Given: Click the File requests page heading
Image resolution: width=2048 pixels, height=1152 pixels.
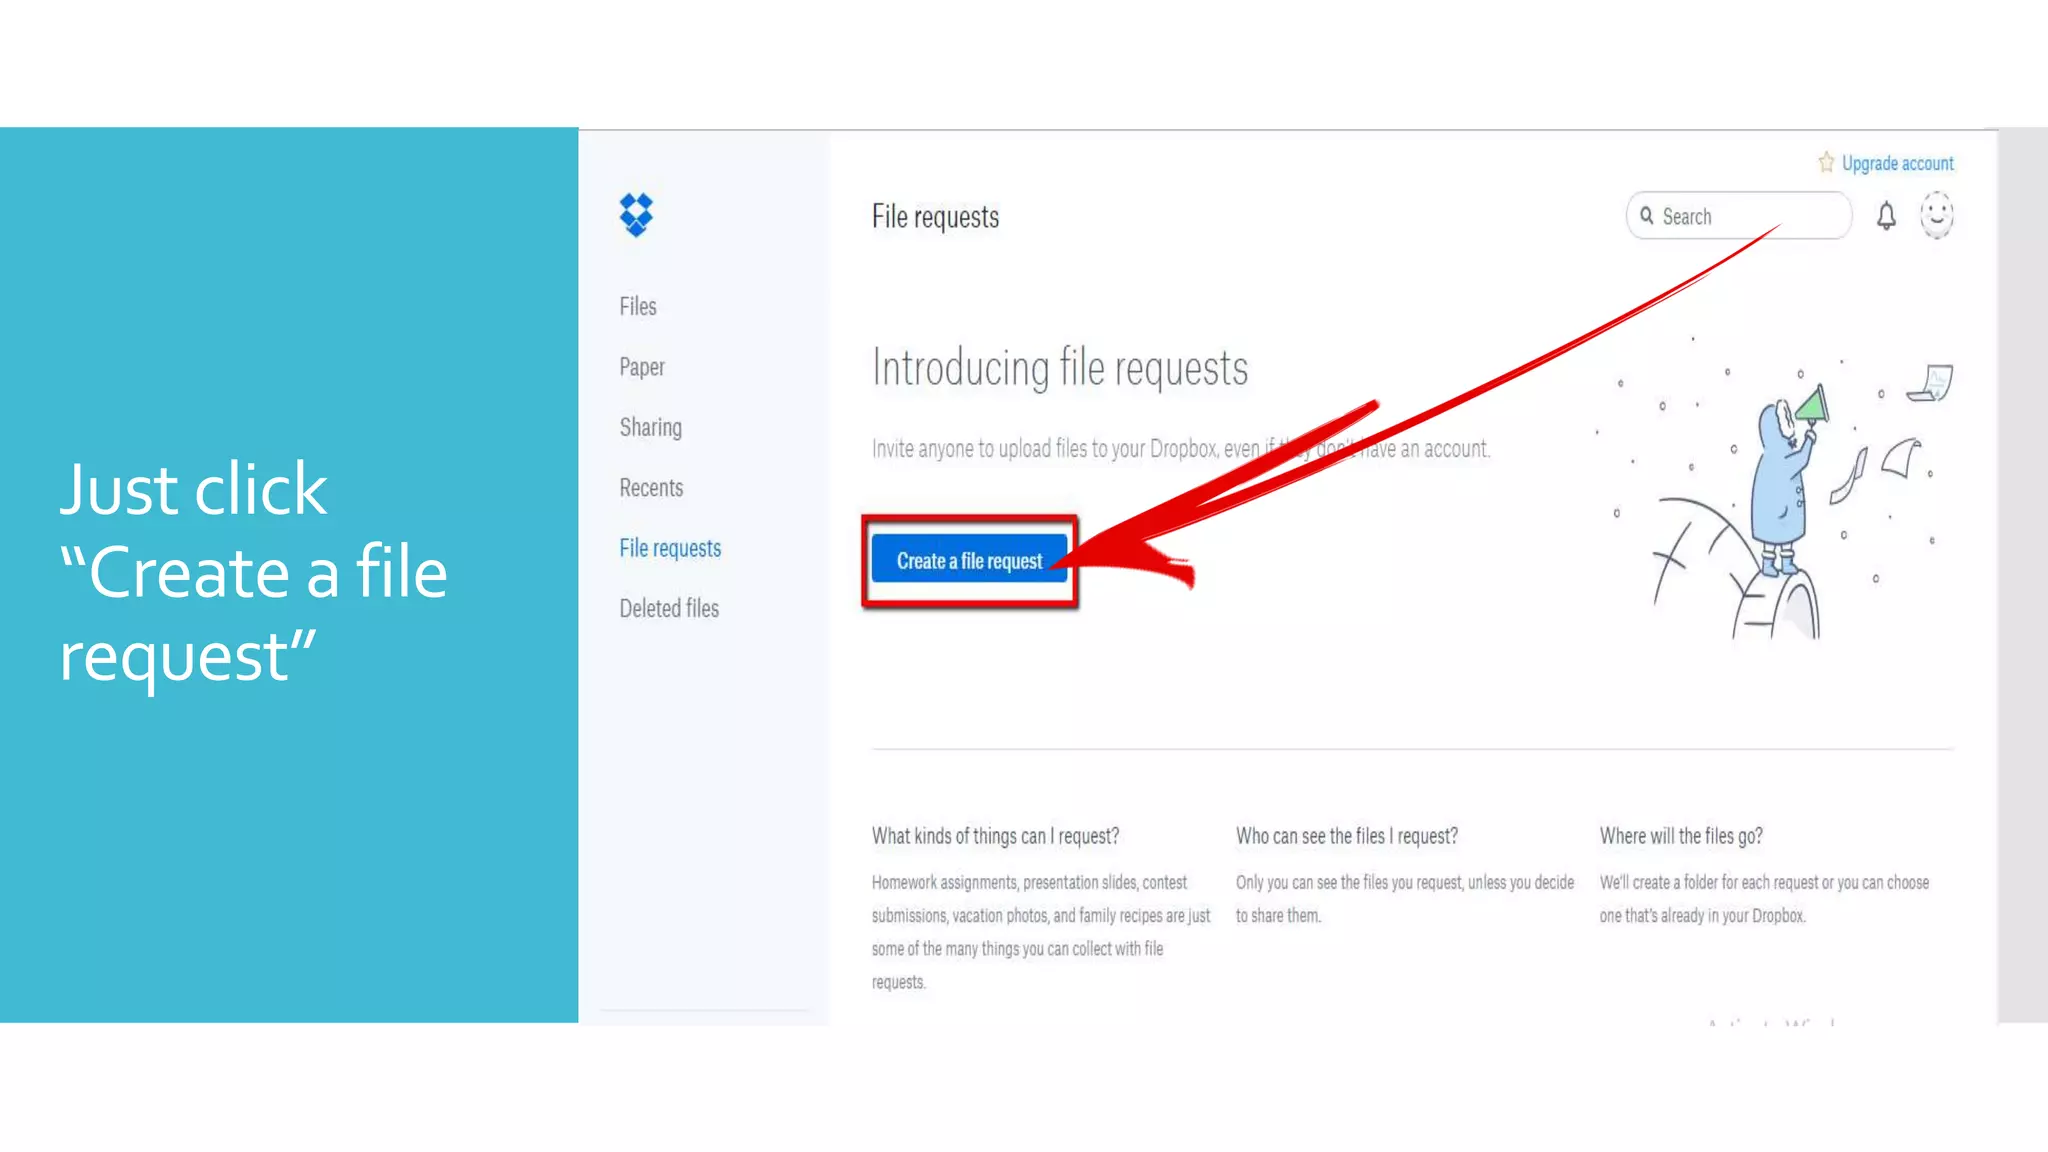Looking at the screenshot, I should [x=935, y=217].
